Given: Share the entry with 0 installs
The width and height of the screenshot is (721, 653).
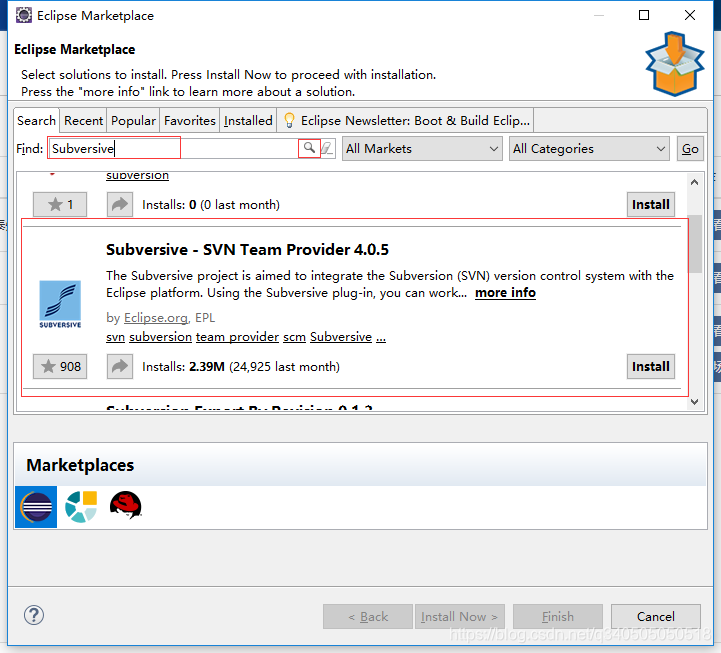Looking at the screenshot, I should click(120, 204).
